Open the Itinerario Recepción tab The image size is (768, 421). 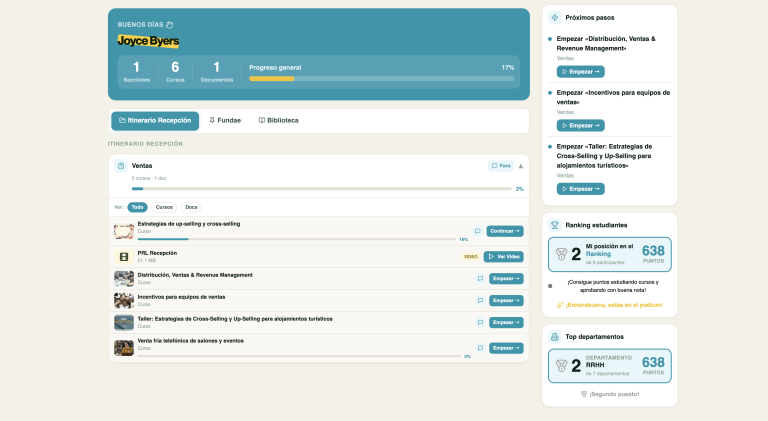point(155,120)
